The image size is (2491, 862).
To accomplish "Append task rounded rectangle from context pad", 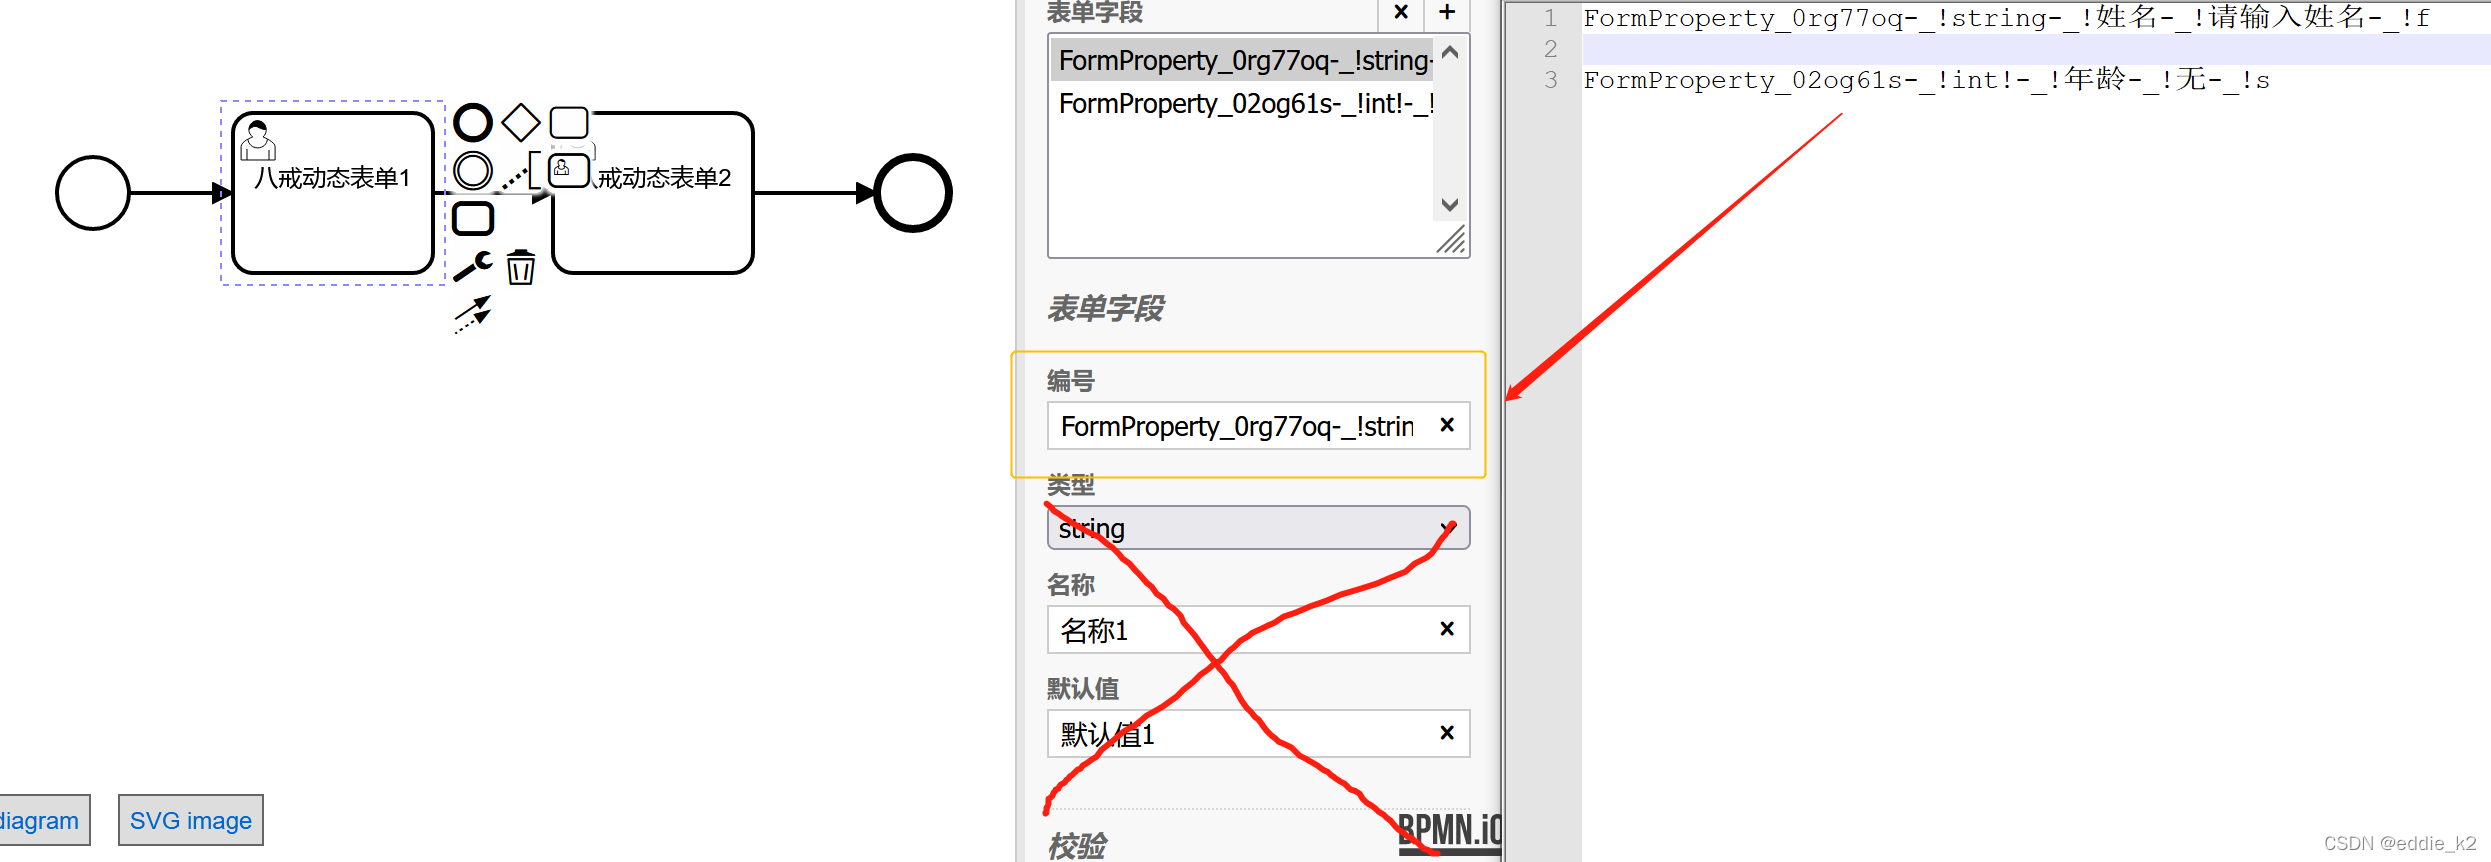I will tap(569, 123).
